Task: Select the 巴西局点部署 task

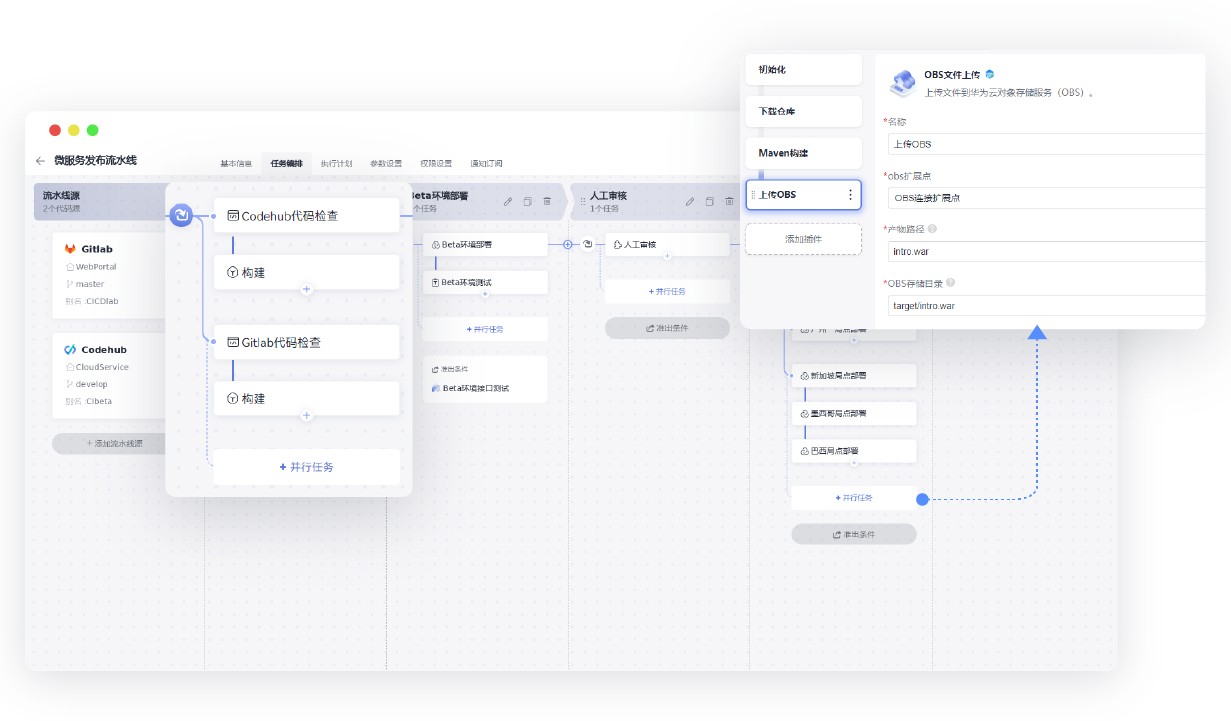Action: pos(854,451)
